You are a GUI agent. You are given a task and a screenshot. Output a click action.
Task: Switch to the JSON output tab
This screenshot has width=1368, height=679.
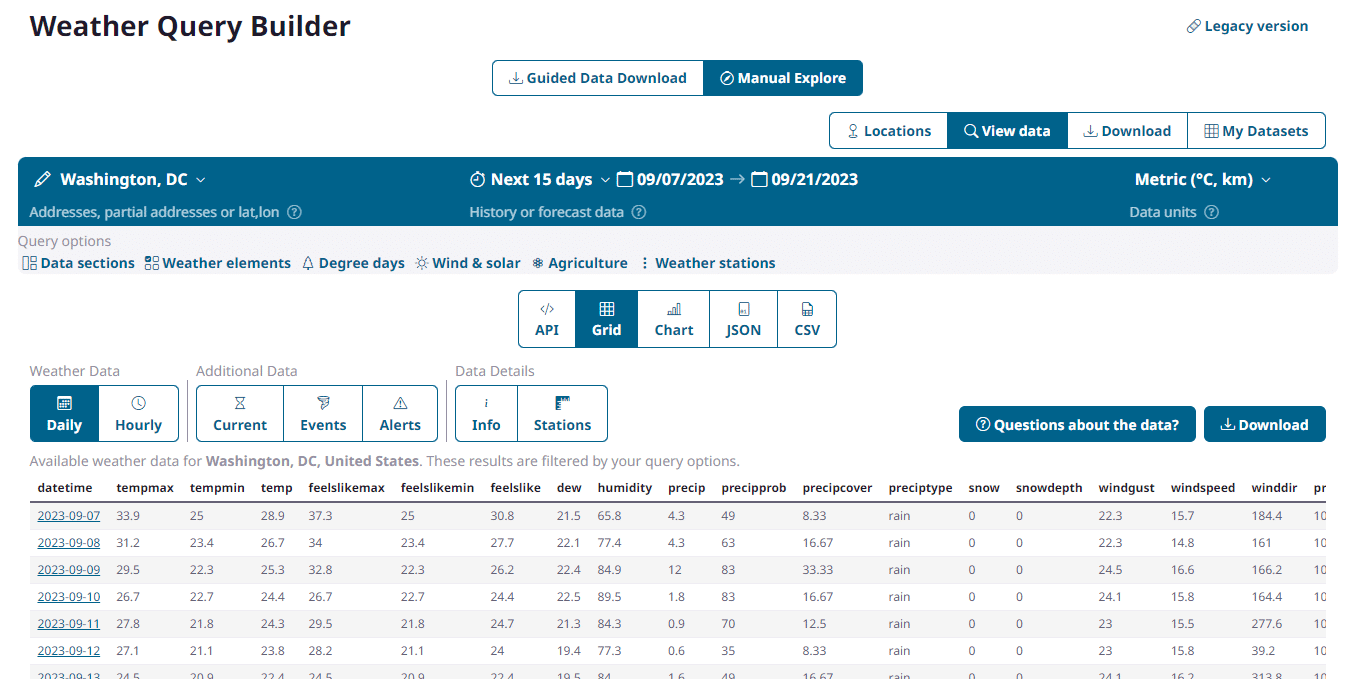(x=743, y=319)
